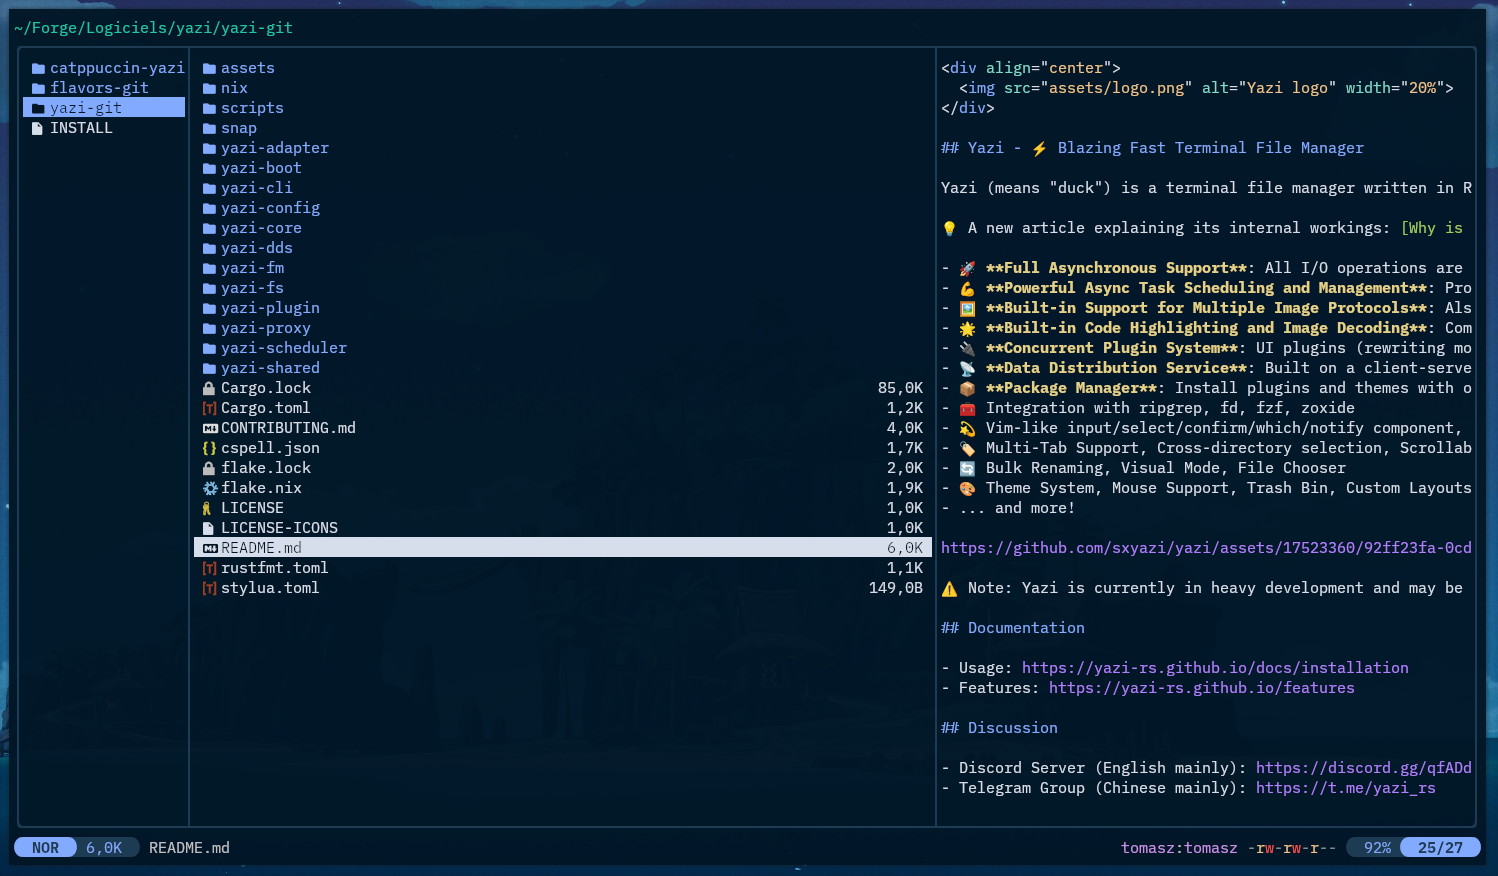Click the markdown icon beside README.md
The width and height of the screenshot is (1498, 876).
pos(209,548)
